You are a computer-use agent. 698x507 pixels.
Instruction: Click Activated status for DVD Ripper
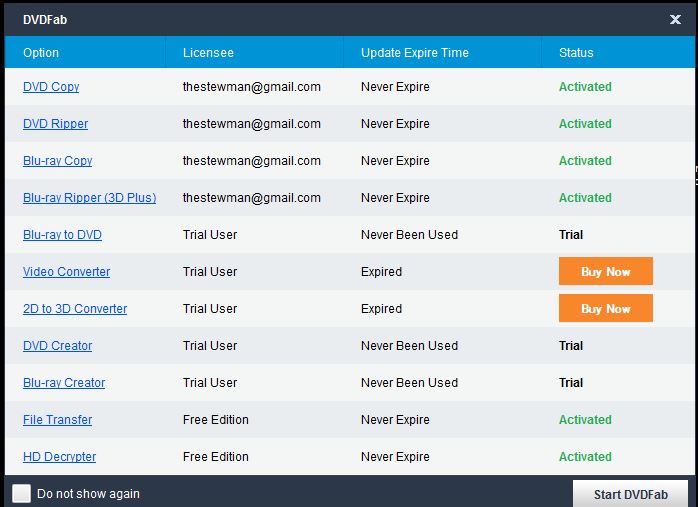pyautogui.click(x=585, y=124)
